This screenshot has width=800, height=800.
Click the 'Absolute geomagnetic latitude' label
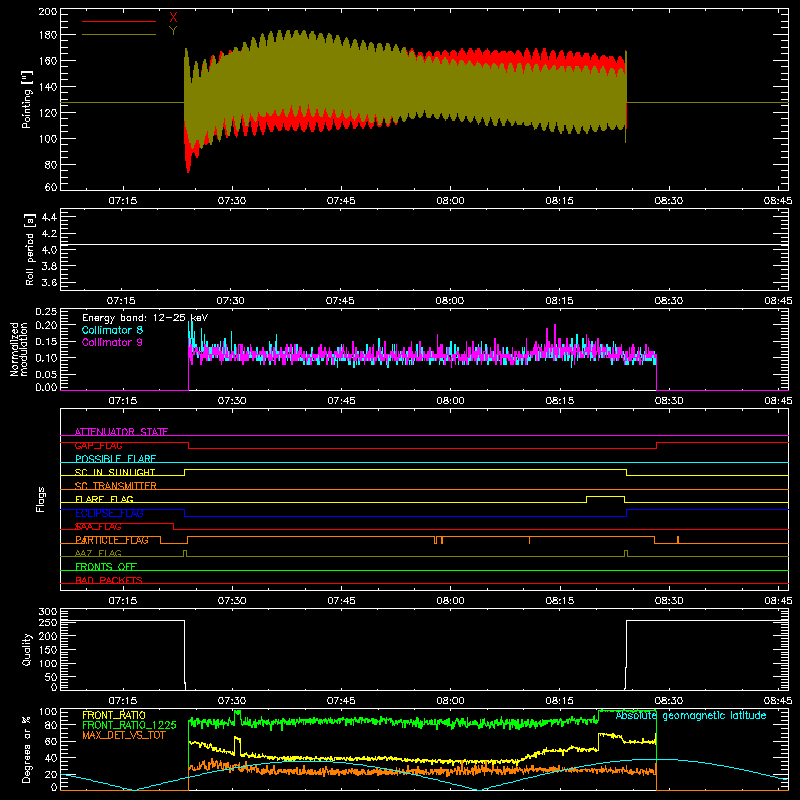coord(691,715)
